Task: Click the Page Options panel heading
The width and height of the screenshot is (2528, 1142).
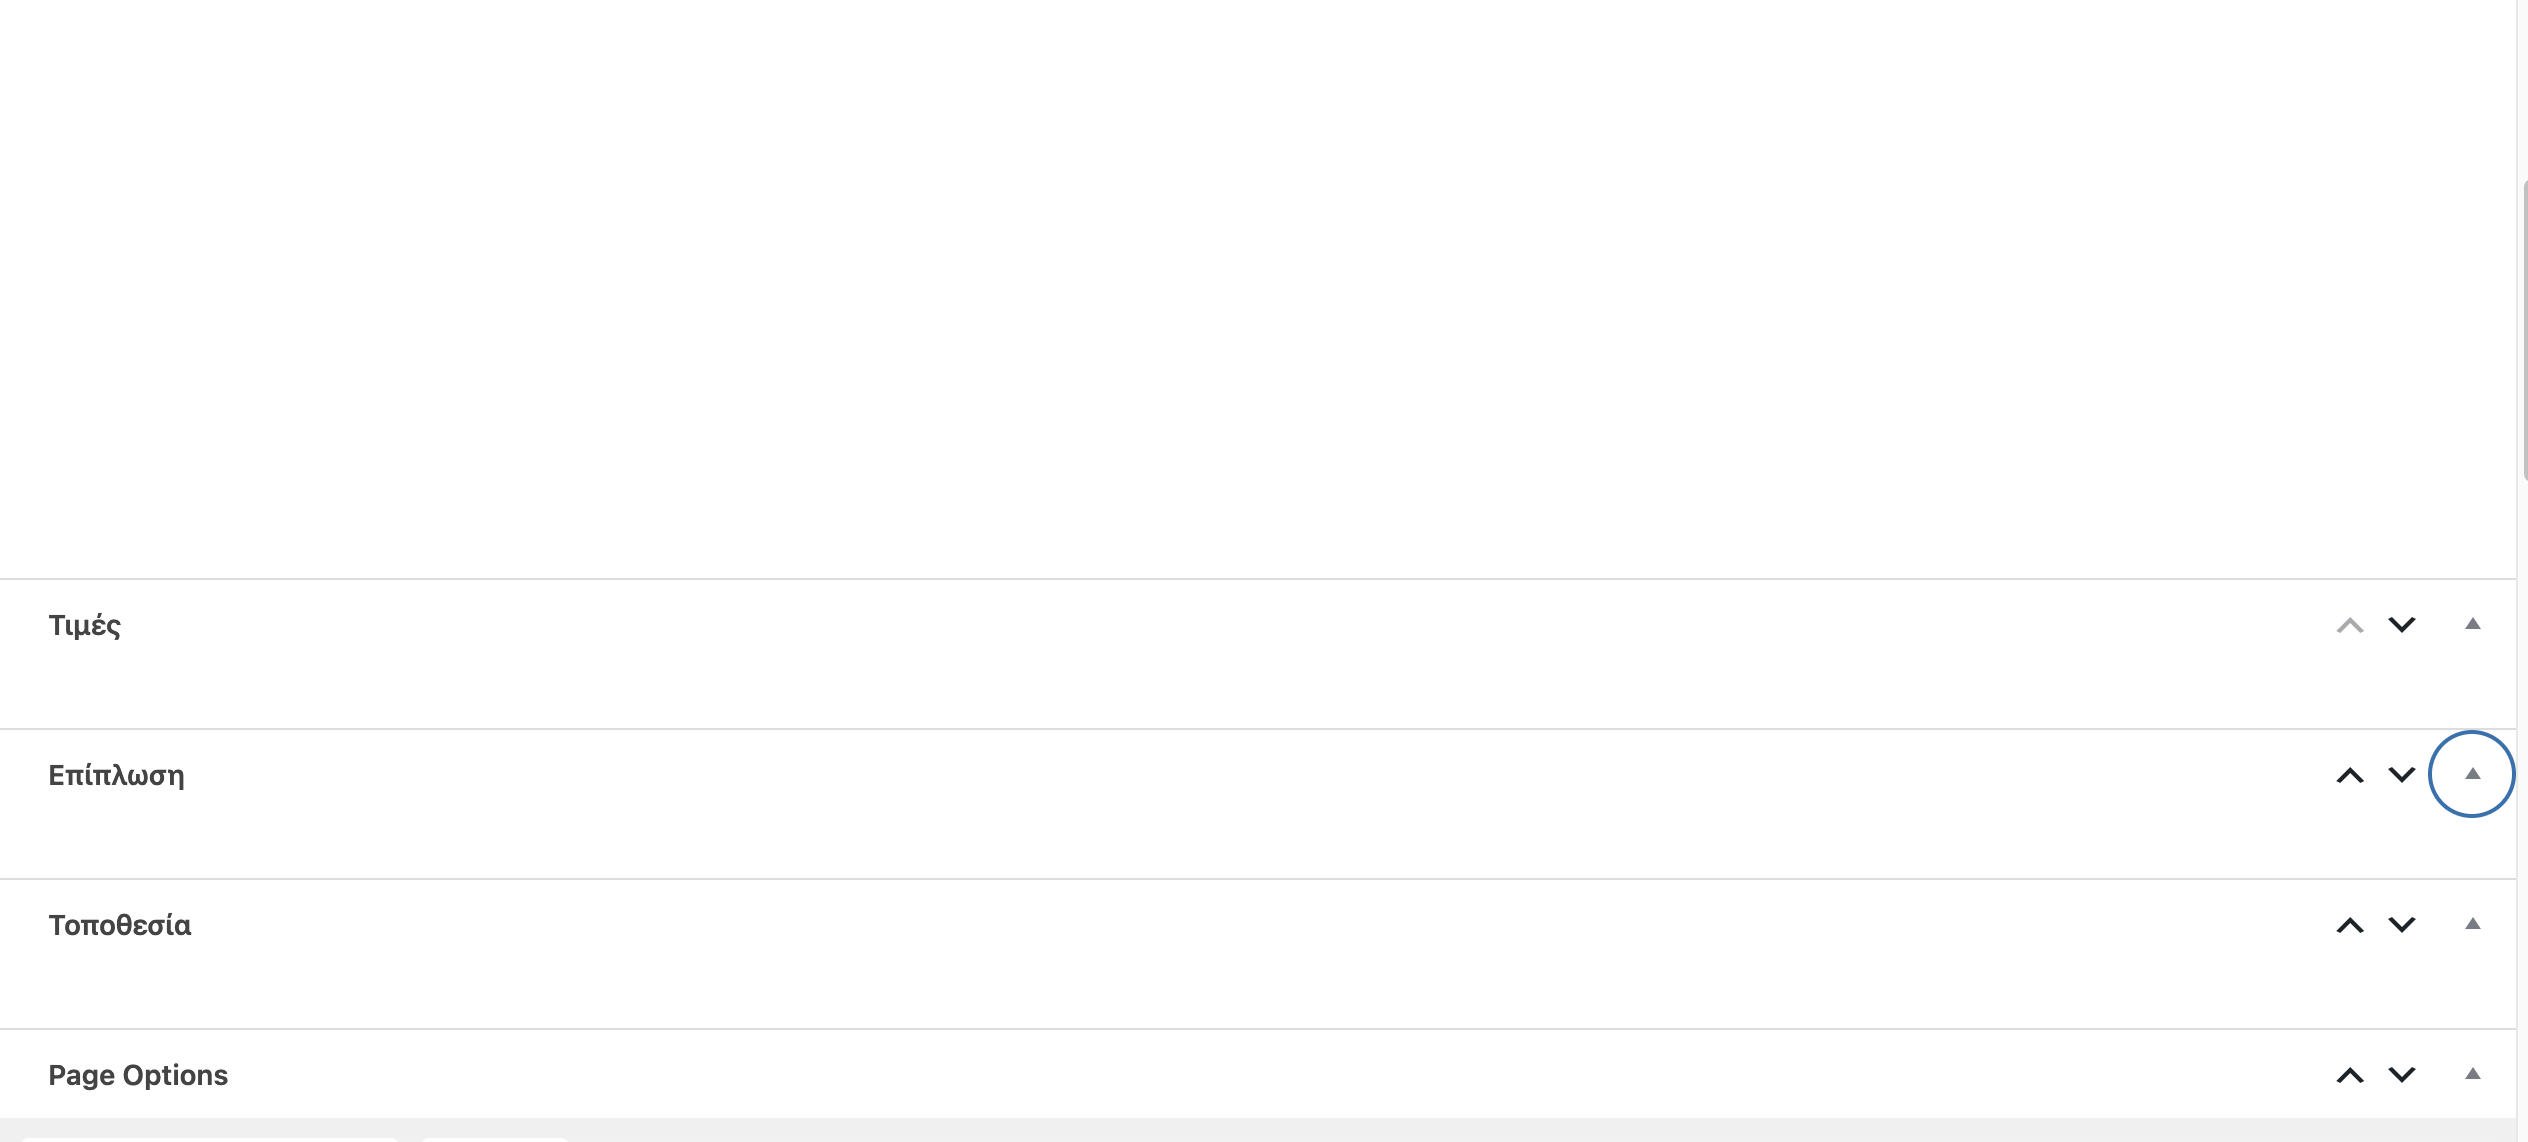Action: point(138,1075)
